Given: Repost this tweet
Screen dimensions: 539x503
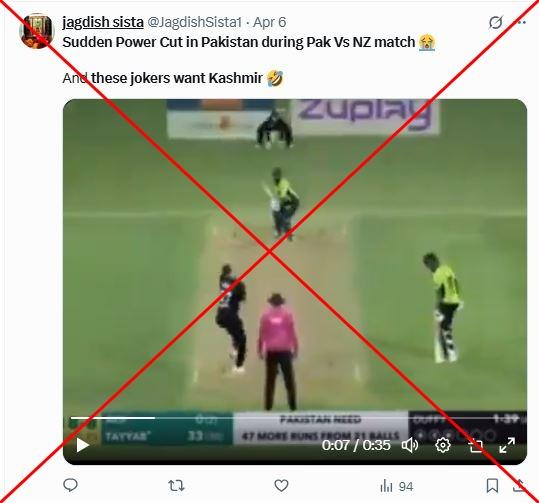Looking at the screenshot, I should pos(176,486).
